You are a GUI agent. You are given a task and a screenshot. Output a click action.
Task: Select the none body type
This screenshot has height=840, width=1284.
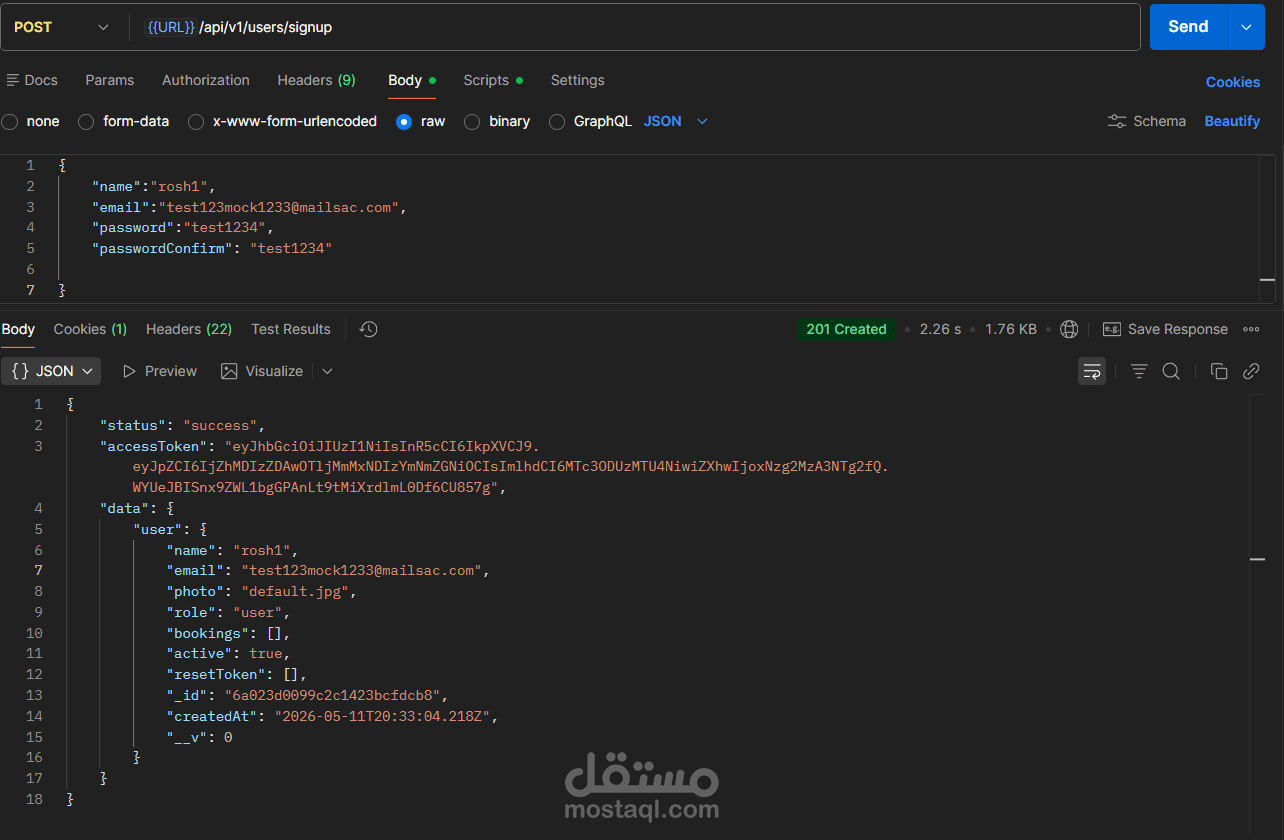[10, 121]
